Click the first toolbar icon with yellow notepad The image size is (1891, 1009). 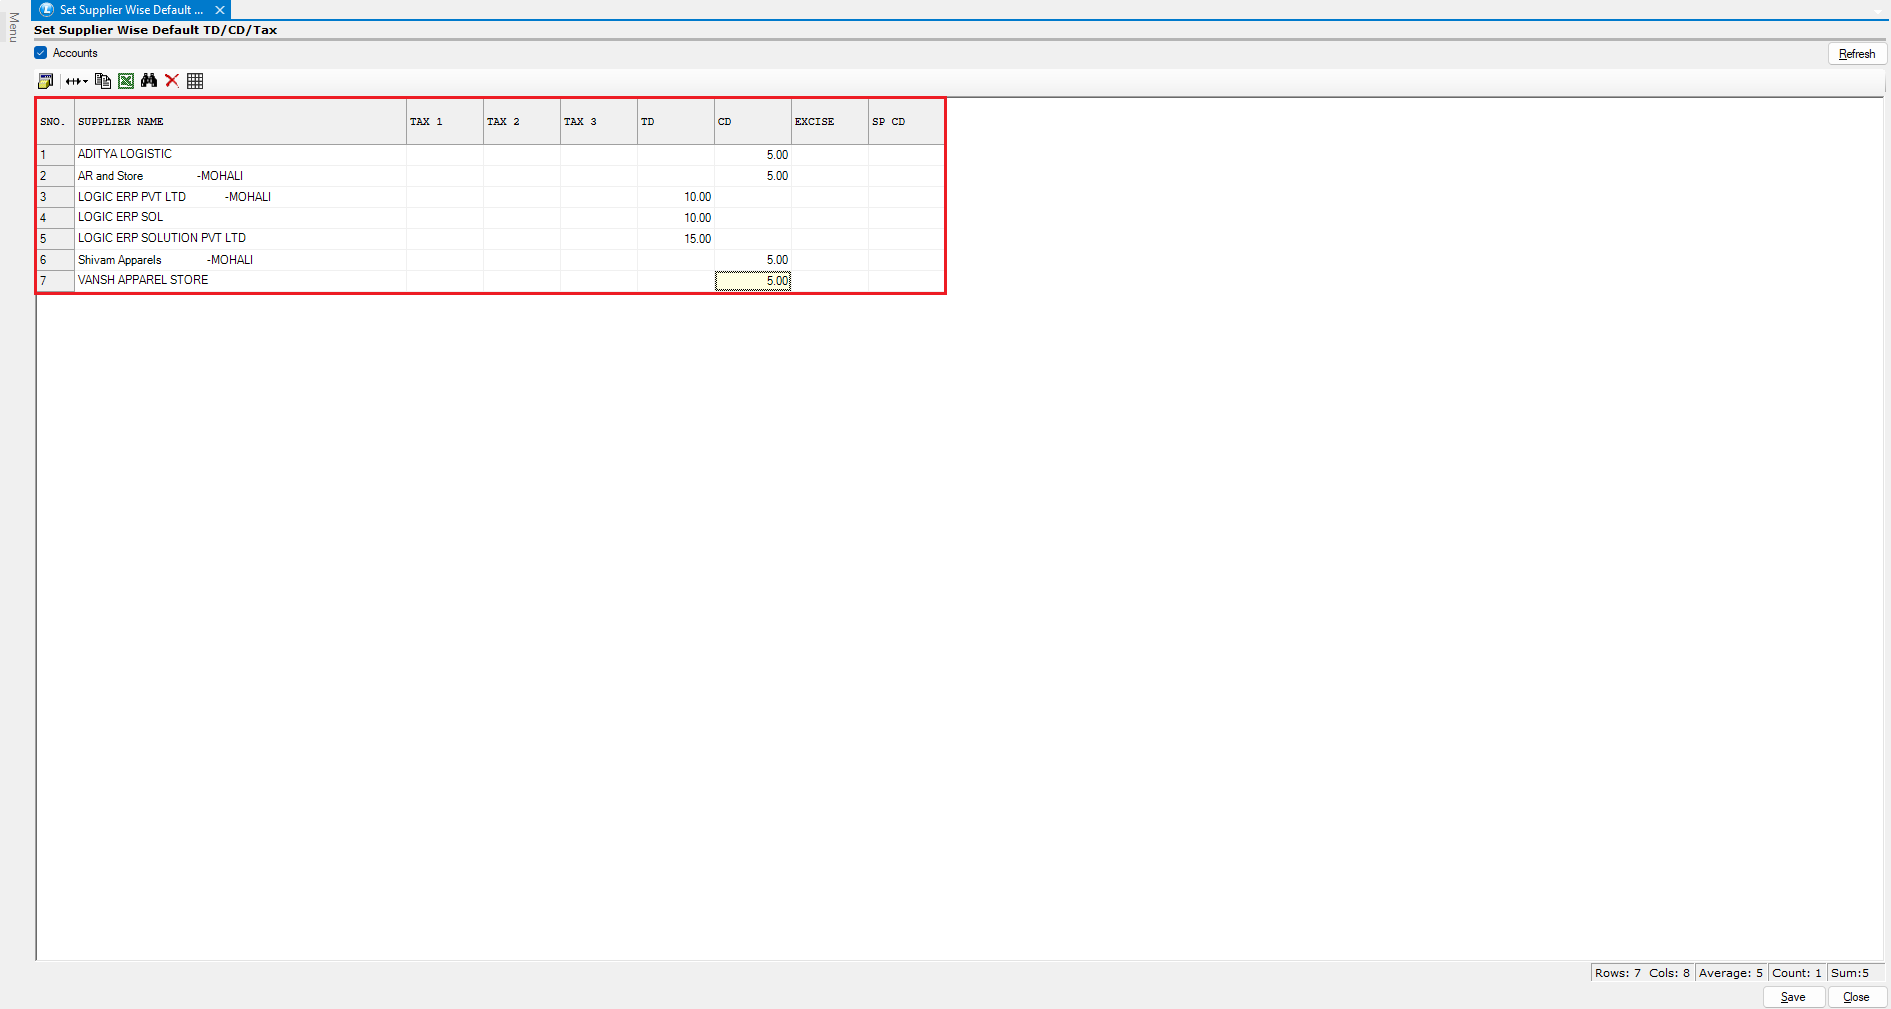click(x=45, y=81)
